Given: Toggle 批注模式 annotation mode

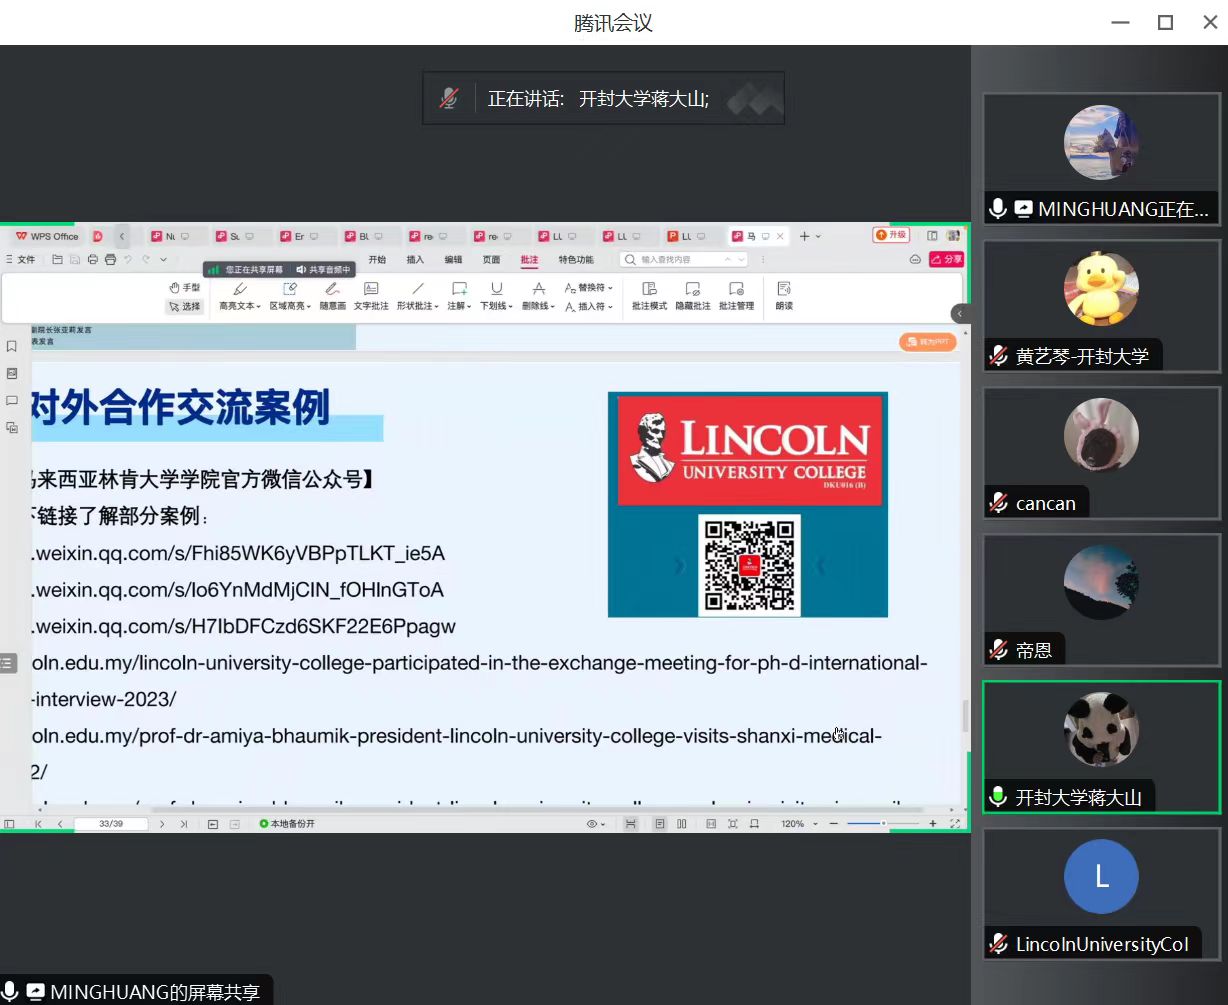Looking at the screenshot, I should tap(649, 296).
